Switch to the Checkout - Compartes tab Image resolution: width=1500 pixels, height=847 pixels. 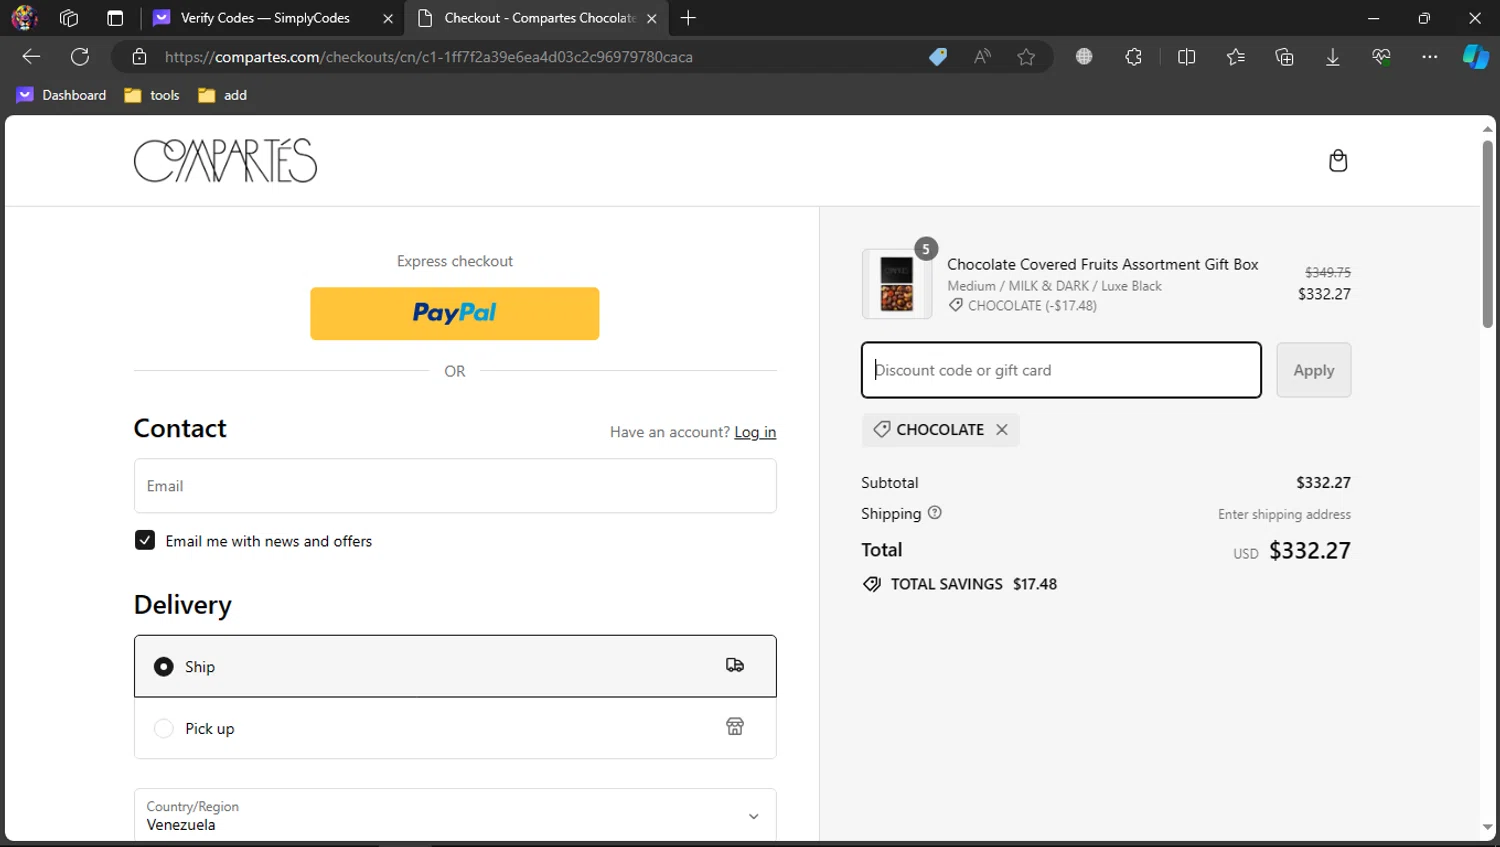point(538,18)
